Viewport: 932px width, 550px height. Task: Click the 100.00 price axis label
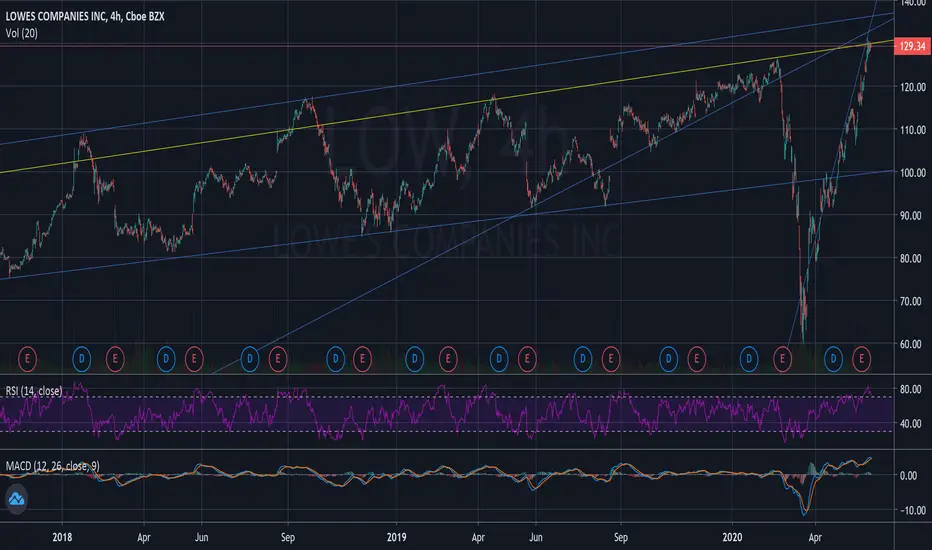point(912,172)
